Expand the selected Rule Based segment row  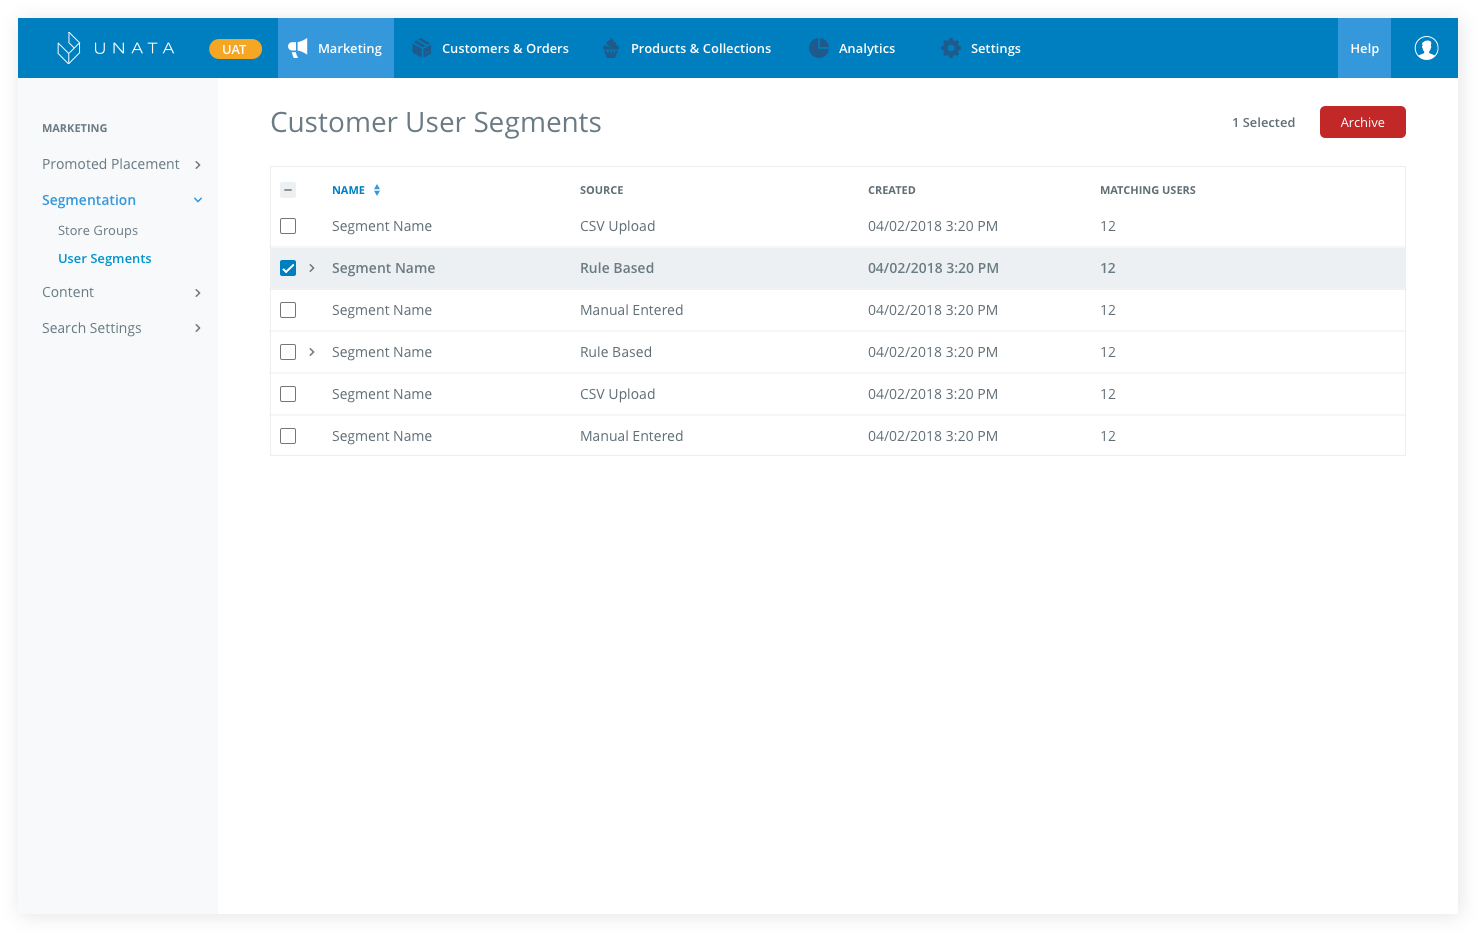(312, 268)
